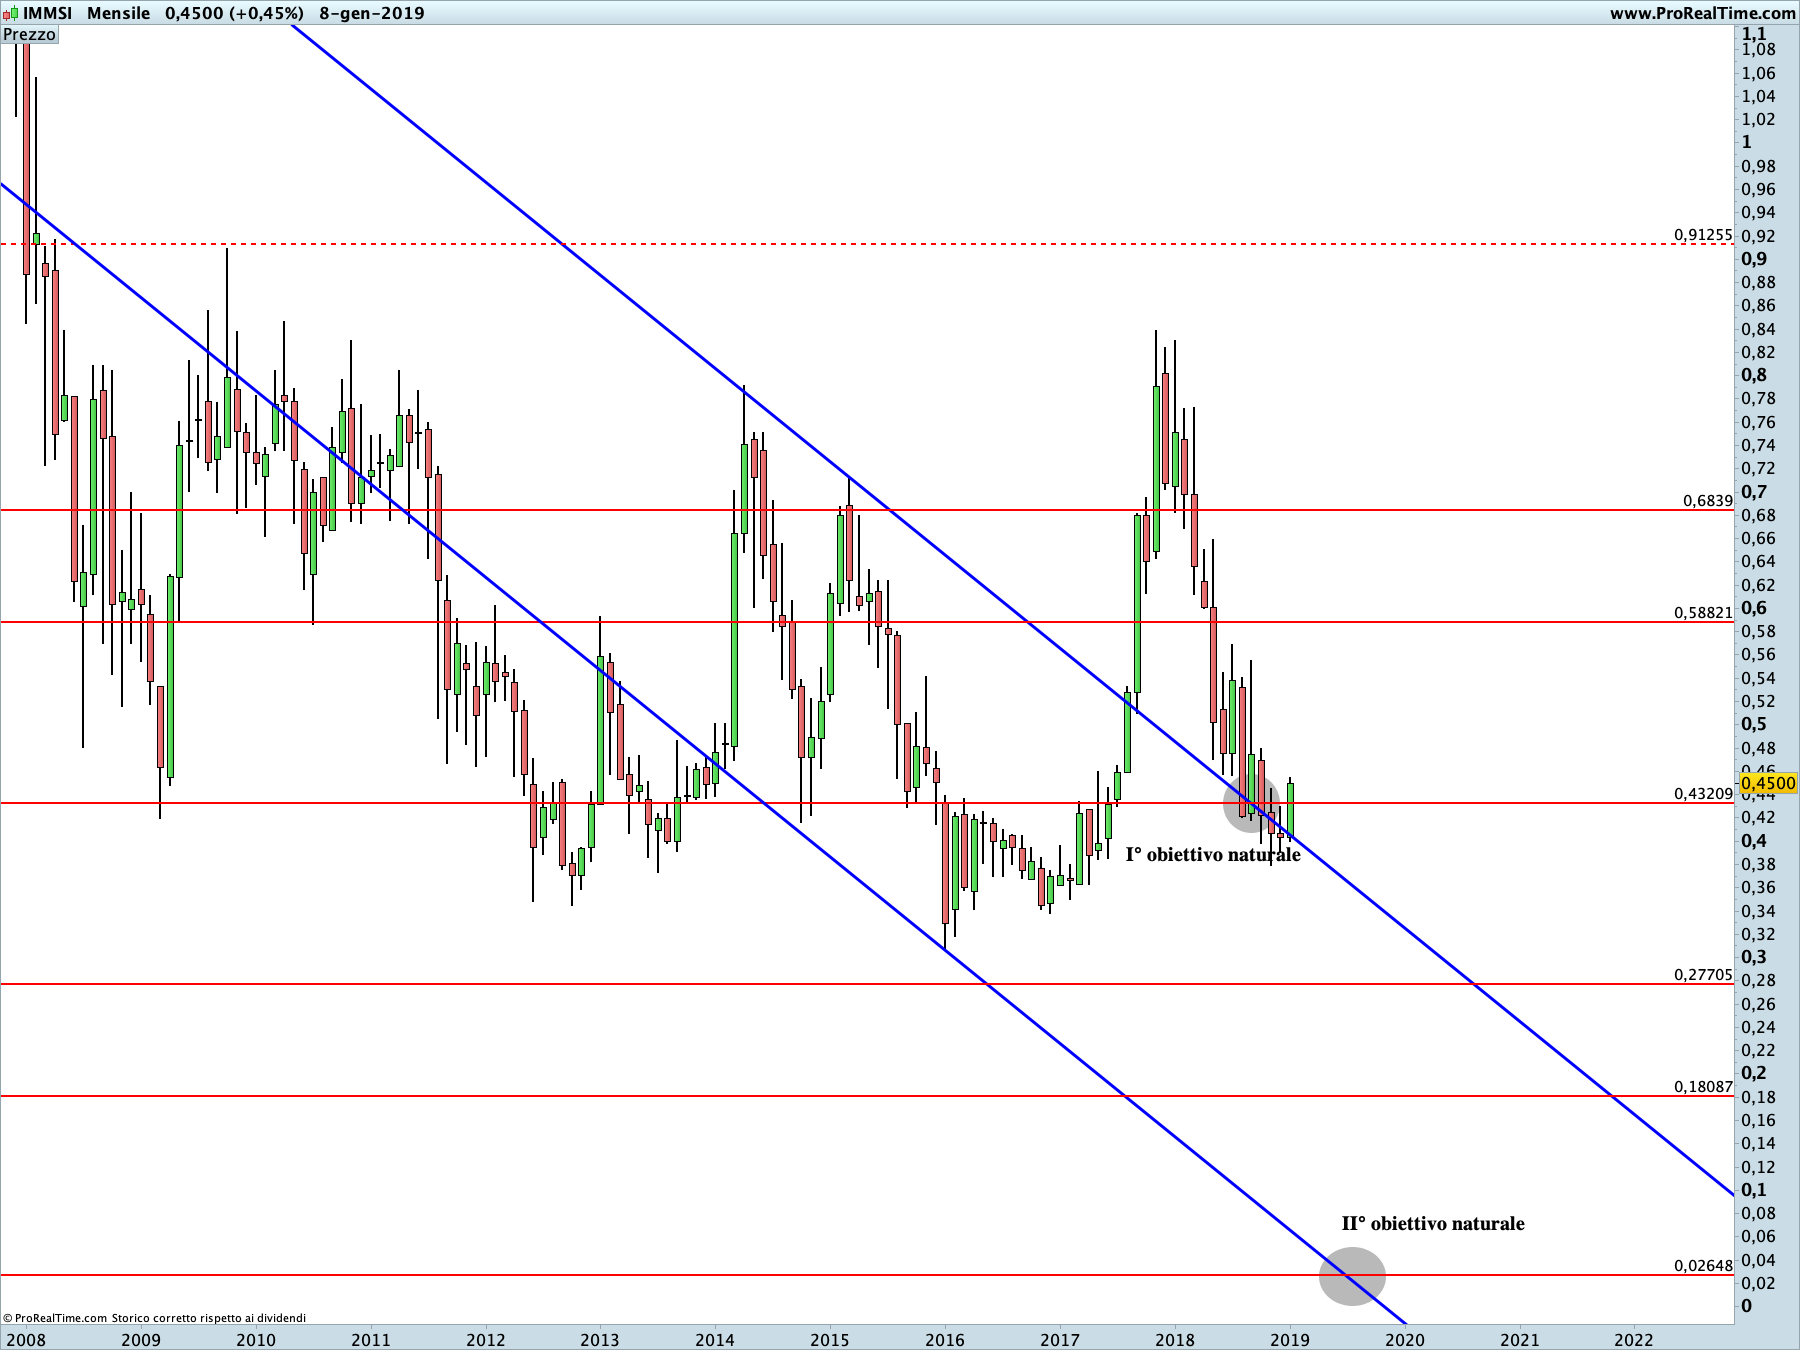Click the 2008 label on time axis
Image resolution: width=1800 pixels, height=1350 pixels.
[x=26, y=1340]
